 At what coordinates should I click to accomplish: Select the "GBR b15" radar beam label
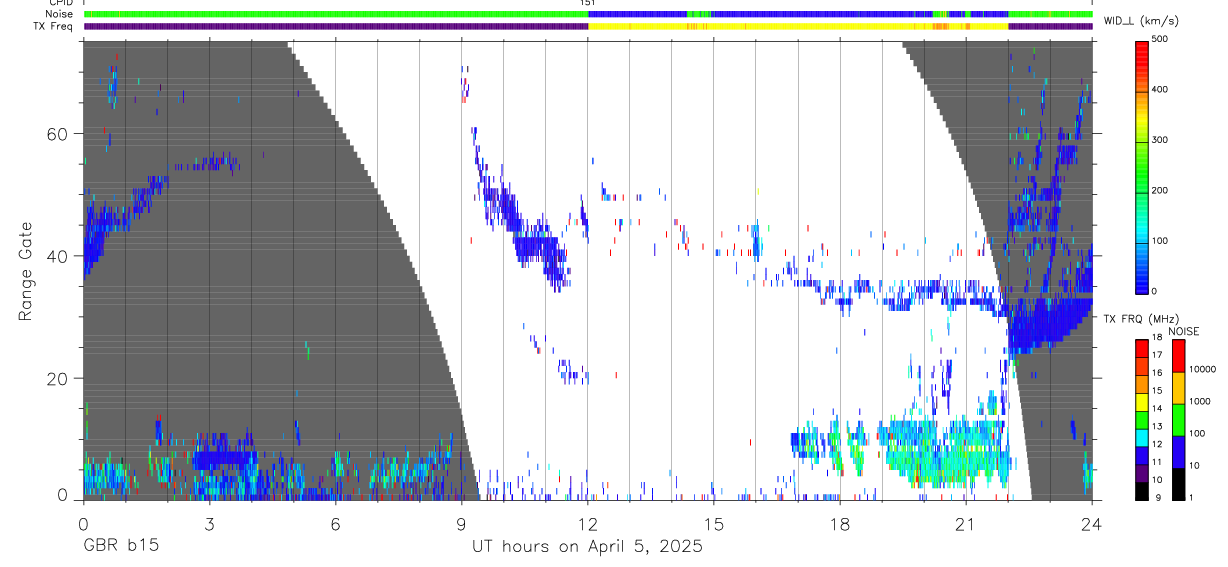click(119, 547)
